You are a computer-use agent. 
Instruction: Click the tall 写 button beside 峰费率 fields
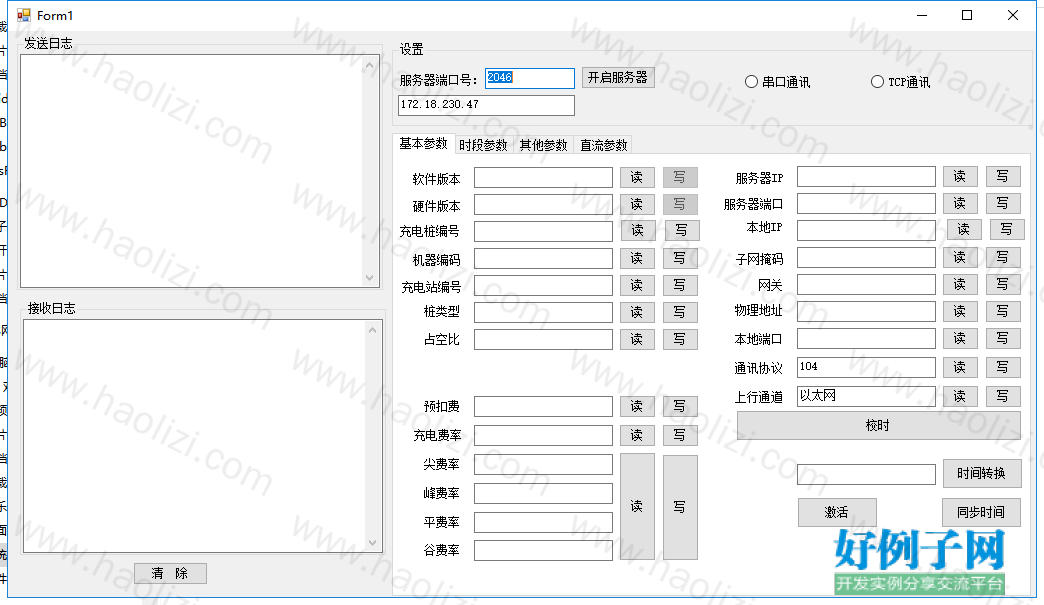click(680, 507)
